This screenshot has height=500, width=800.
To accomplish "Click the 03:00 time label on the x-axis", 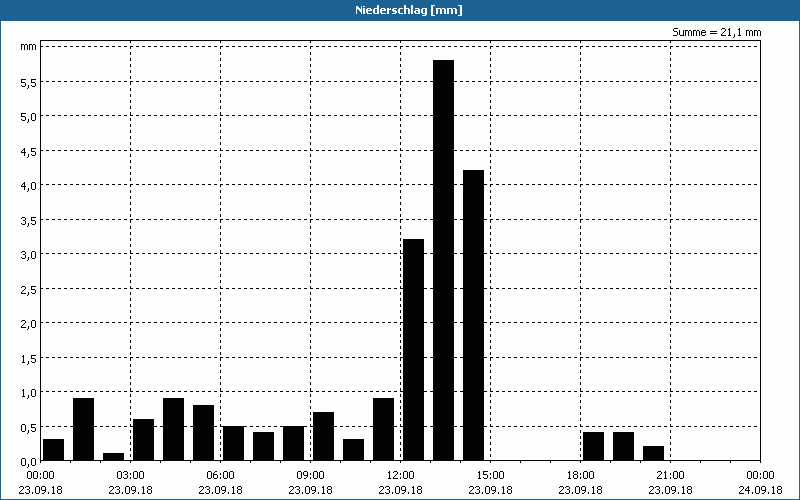I will pos(131,476).
